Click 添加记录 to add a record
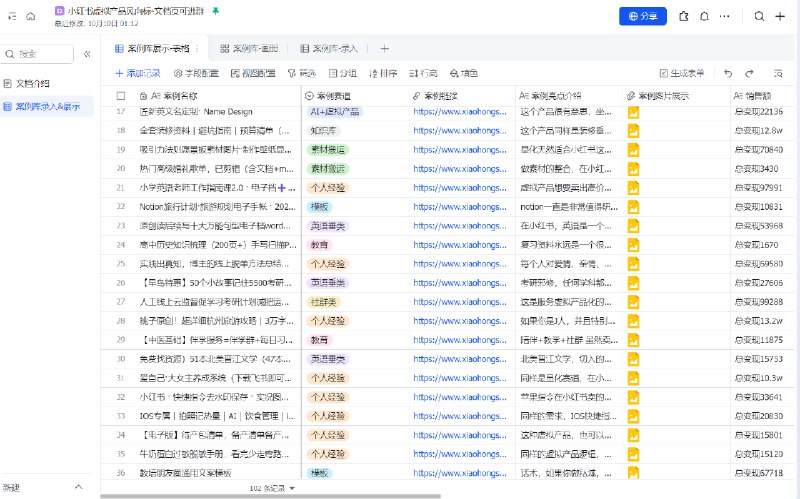This screenshot has height=499, width=800. point(138,73)
